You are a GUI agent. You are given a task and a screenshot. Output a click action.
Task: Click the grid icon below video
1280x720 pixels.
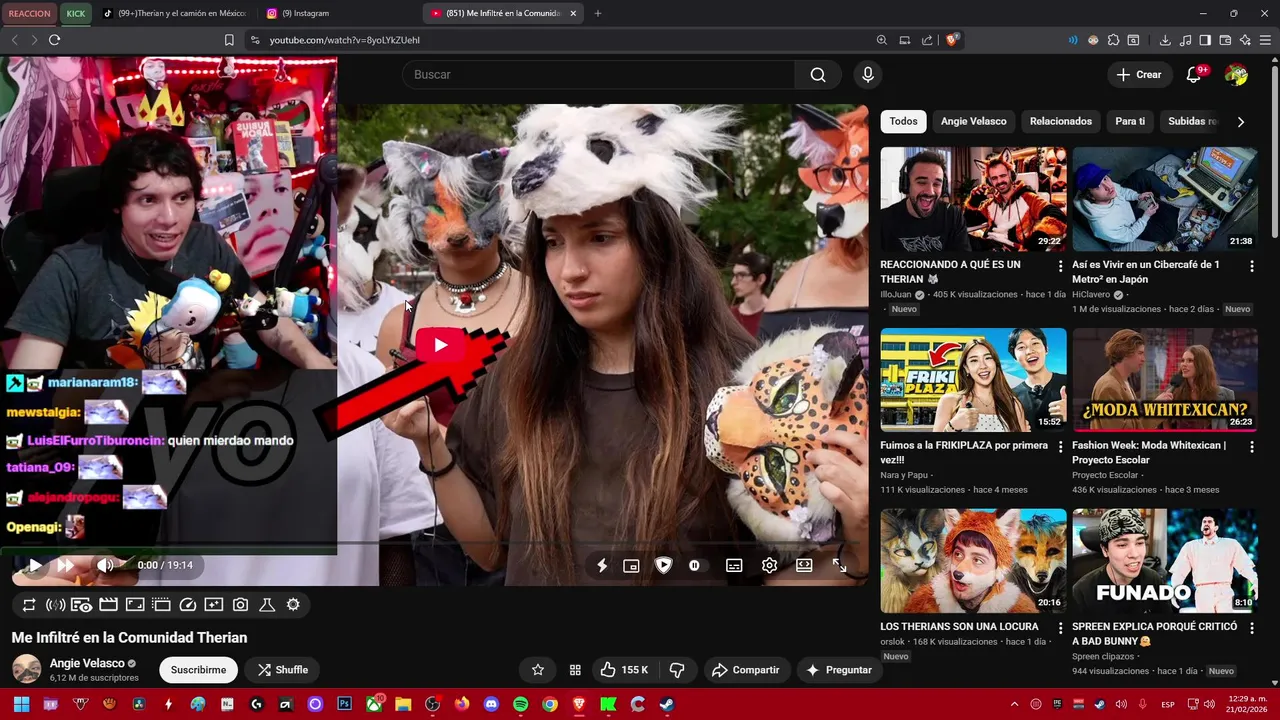coord(575,670)
